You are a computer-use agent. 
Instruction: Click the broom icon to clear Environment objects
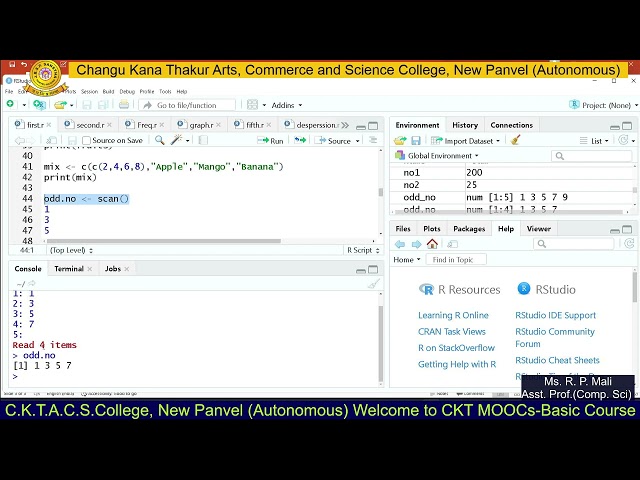516,141
